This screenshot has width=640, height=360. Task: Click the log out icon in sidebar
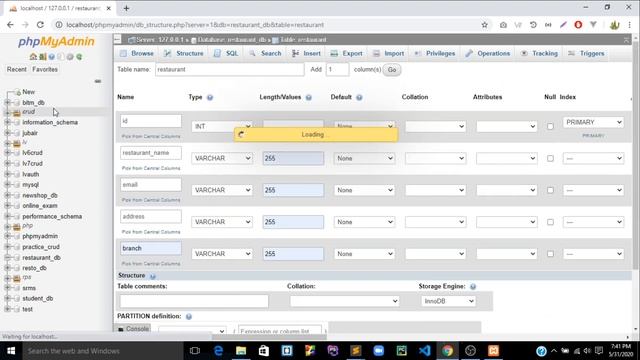42,57
